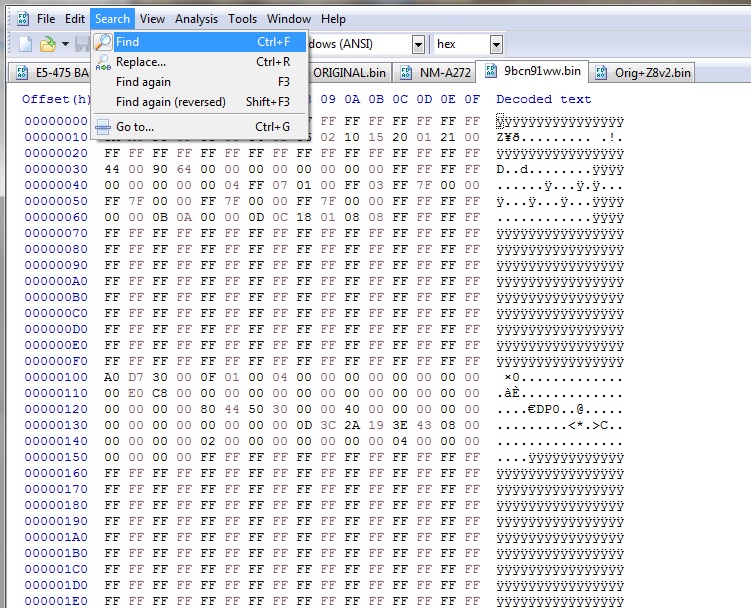The image size is (751, 608).
Task: Click the Replace A-to-B icon
Action: coord(103,62)
